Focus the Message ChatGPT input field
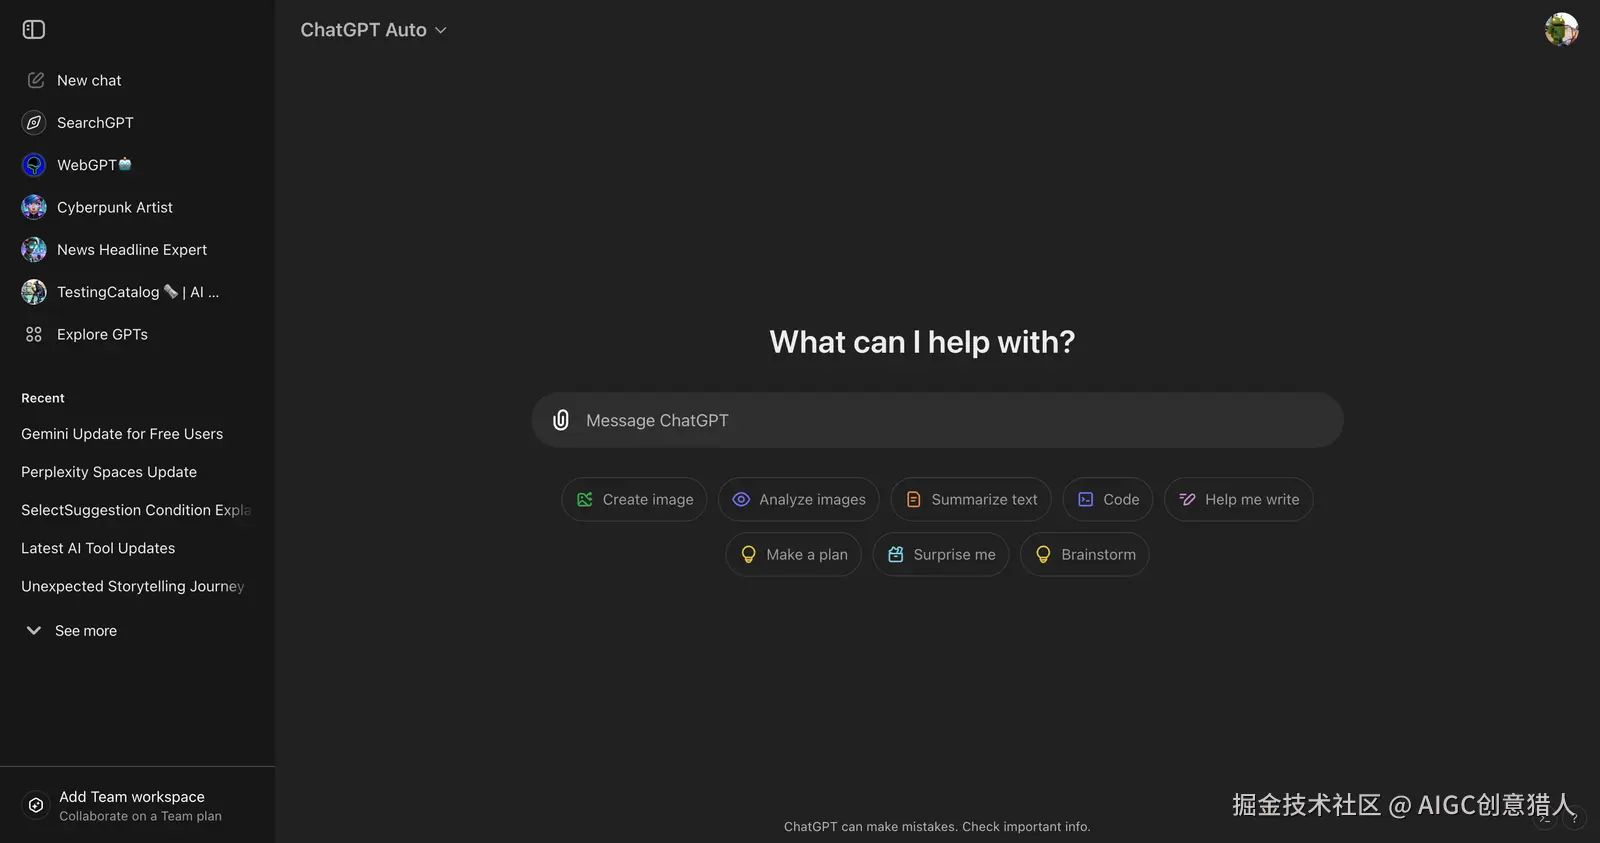 (x=938, y=420)
